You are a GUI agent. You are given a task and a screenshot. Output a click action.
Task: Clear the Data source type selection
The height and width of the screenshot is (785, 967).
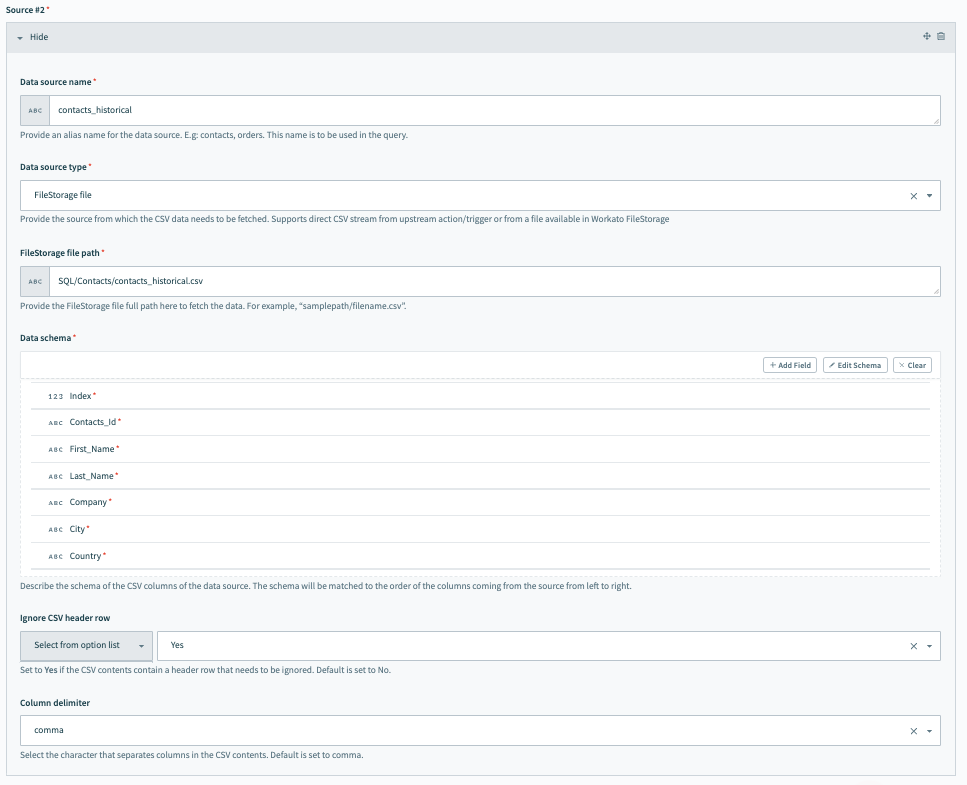[x=913, y=196]
